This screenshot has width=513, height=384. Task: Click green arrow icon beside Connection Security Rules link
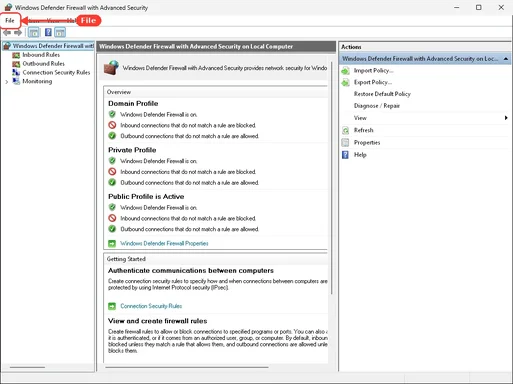coord(112,306)
